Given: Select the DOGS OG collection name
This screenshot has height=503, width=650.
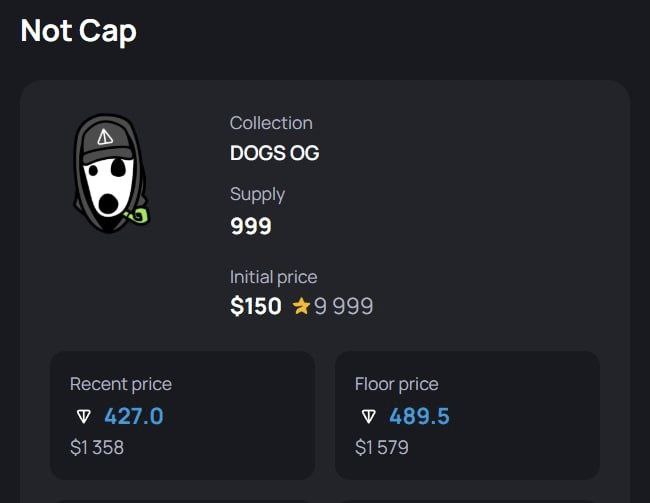Looking at the screenshot, I should point(274,153).
